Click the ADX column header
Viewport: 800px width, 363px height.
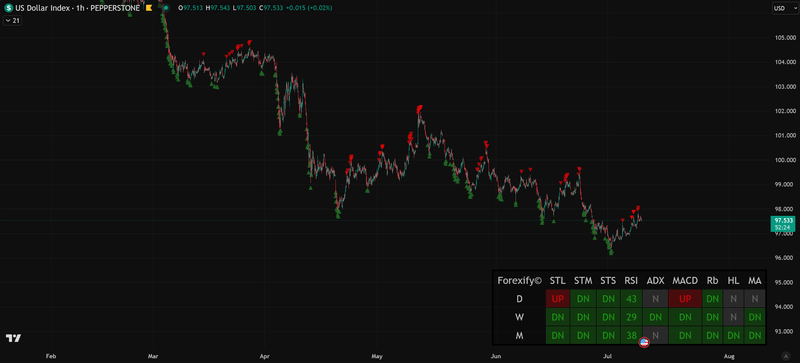655,280
